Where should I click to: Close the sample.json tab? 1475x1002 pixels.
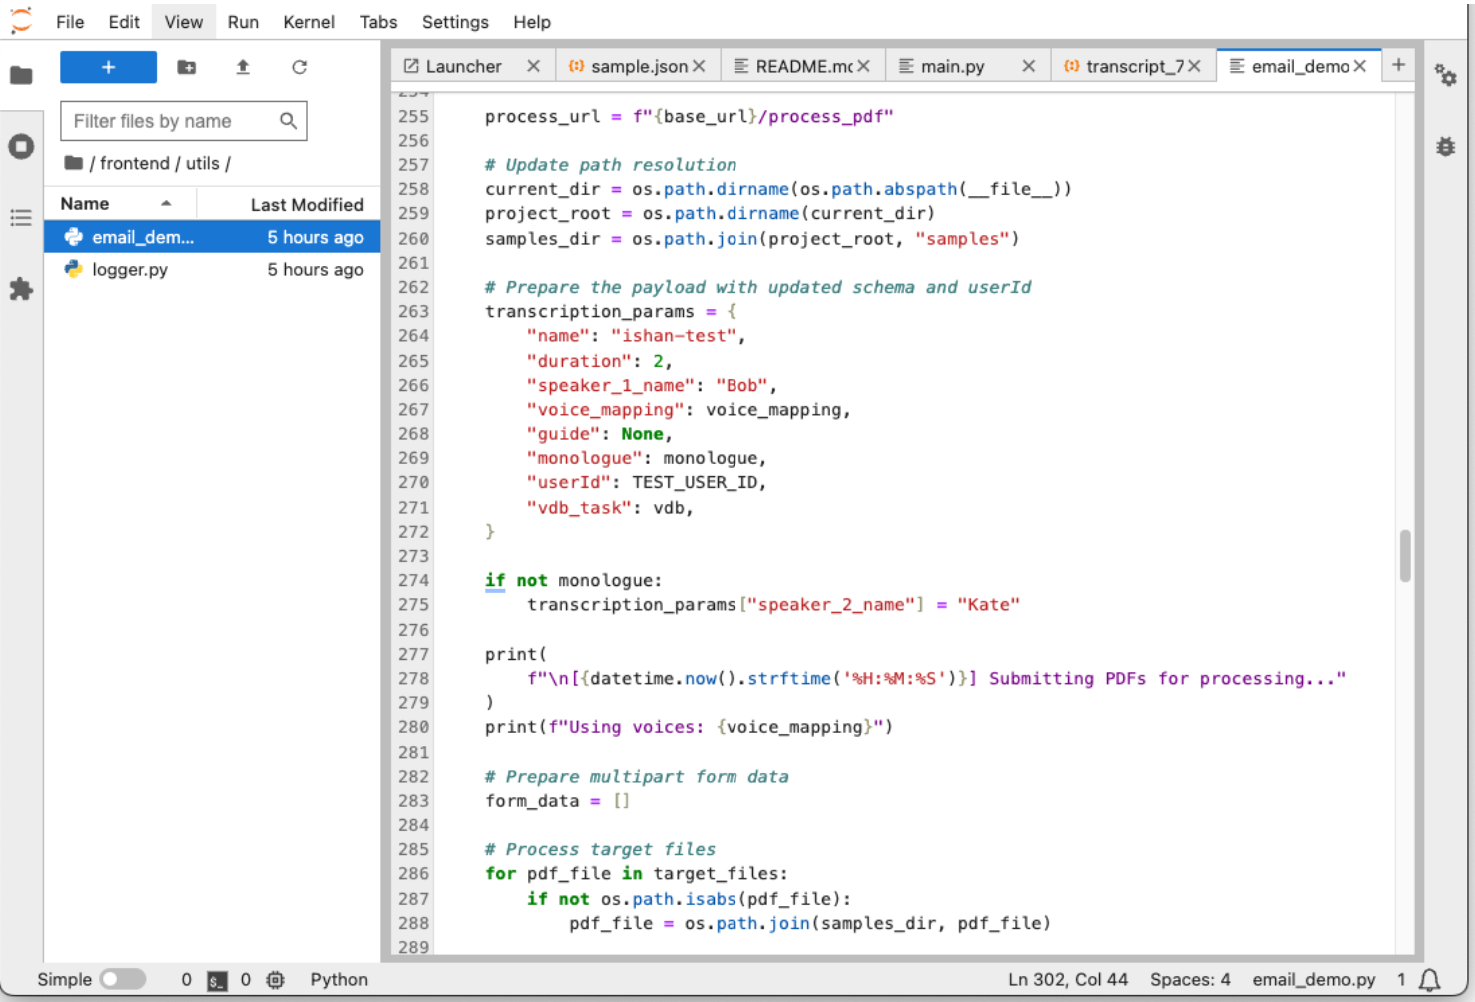click(699, 66)
